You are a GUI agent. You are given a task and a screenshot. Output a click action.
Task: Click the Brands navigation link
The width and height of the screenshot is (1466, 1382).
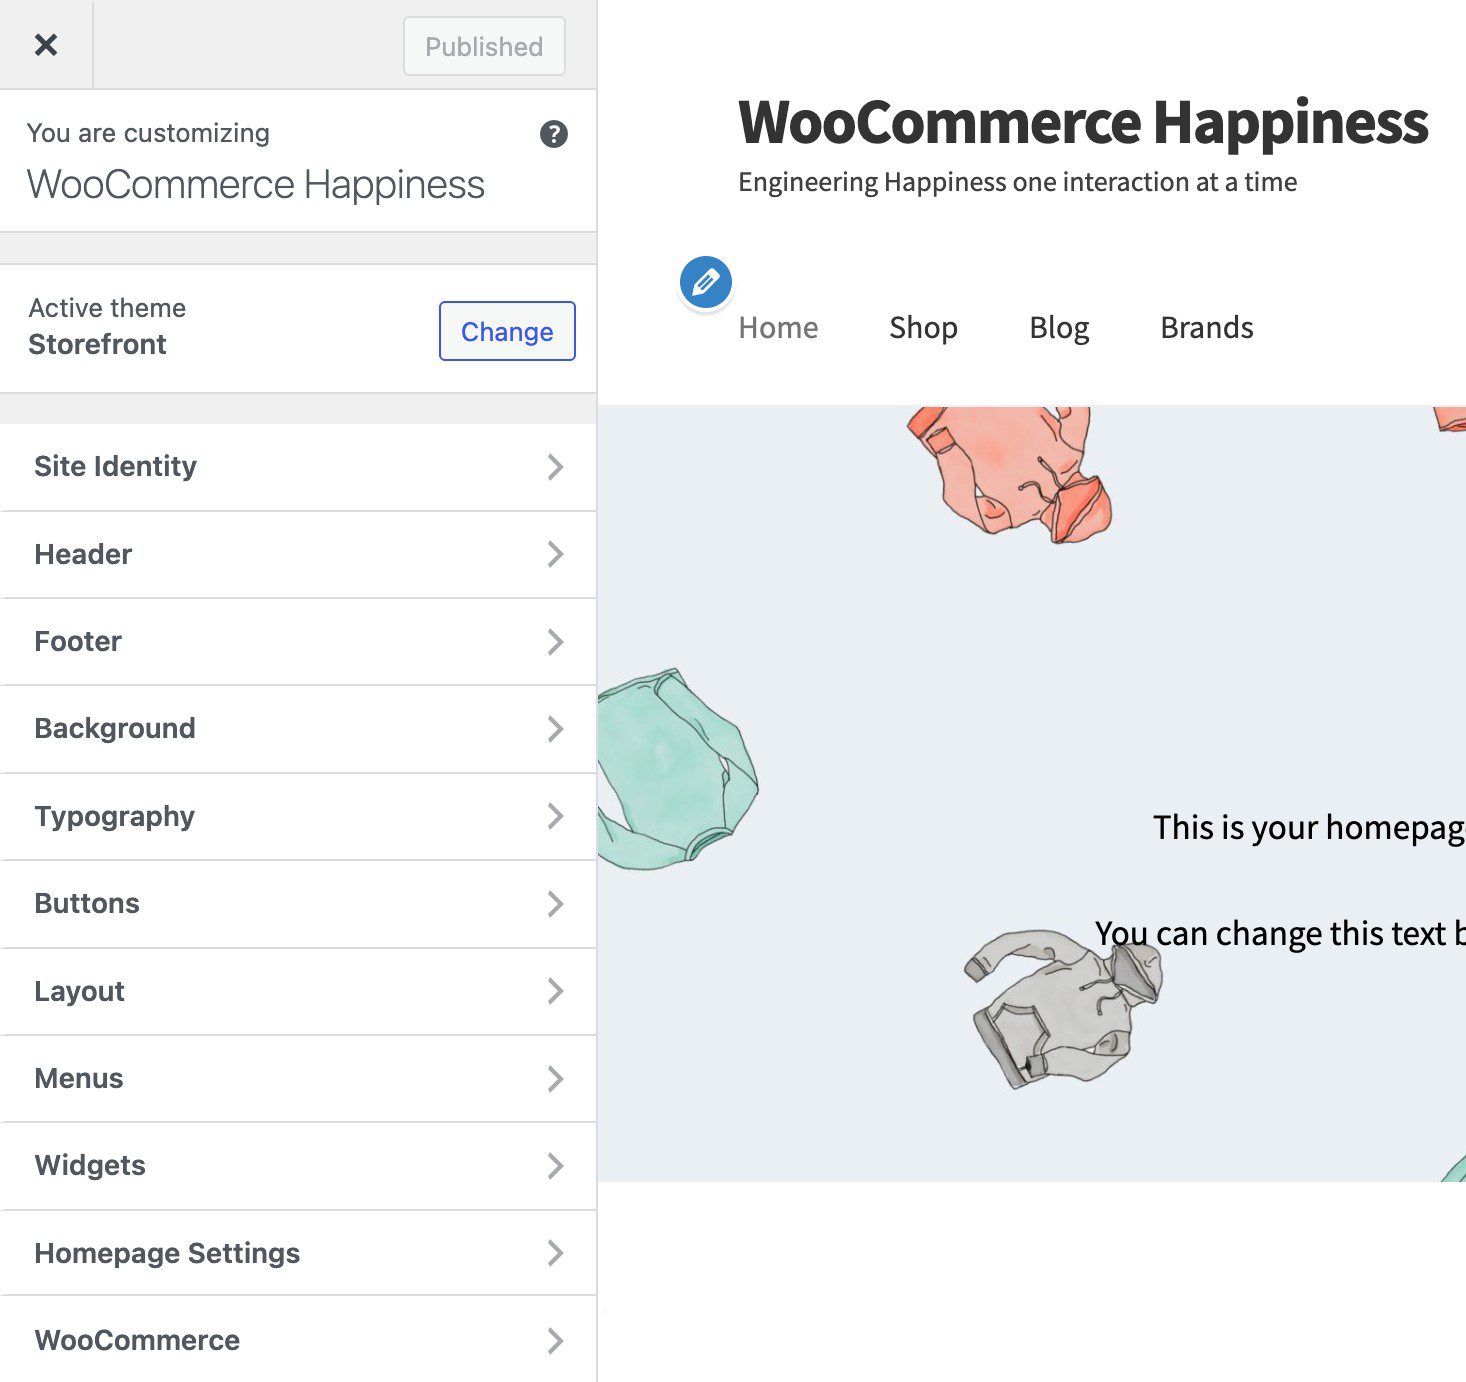tap(1206, 327)
